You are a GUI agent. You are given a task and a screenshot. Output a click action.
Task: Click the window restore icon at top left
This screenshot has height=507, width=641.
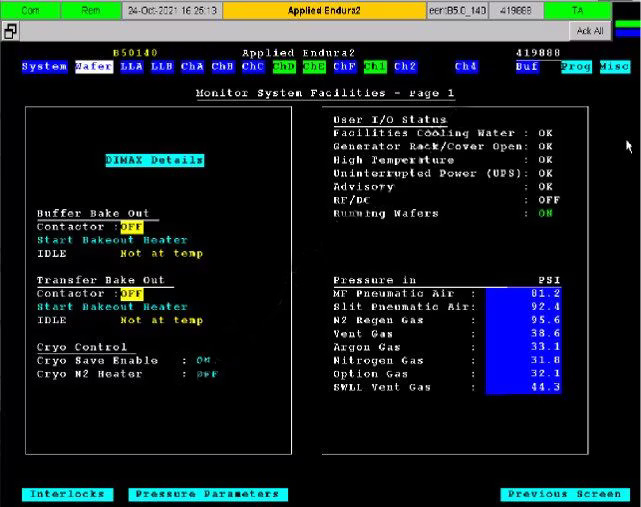point(10,31)
